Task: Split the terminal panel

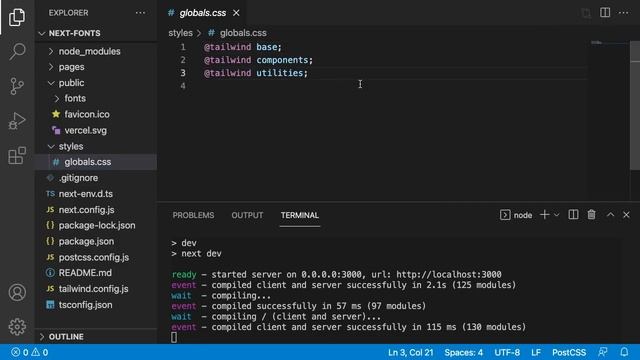Action: click(573, 215)
